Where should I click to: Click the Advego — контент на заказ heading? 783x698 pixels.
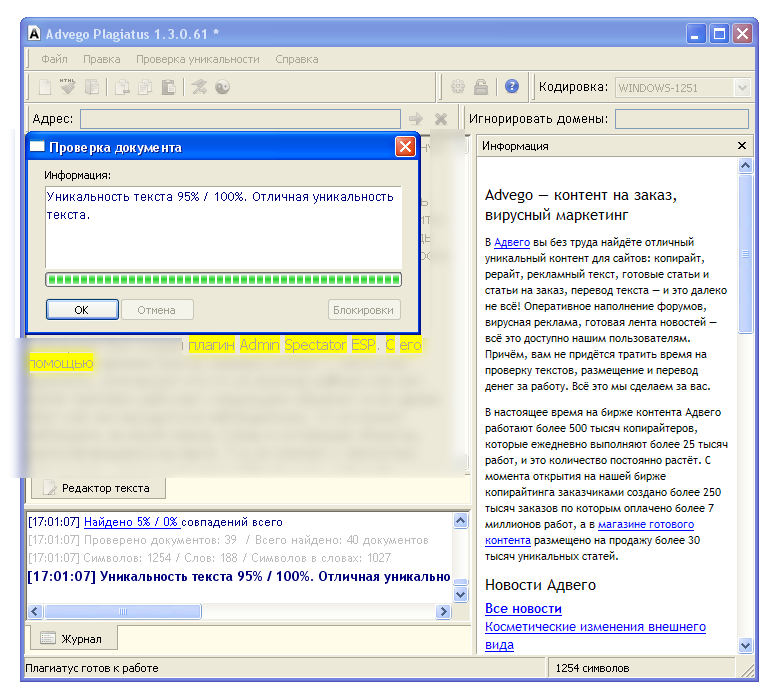[581, 205]
